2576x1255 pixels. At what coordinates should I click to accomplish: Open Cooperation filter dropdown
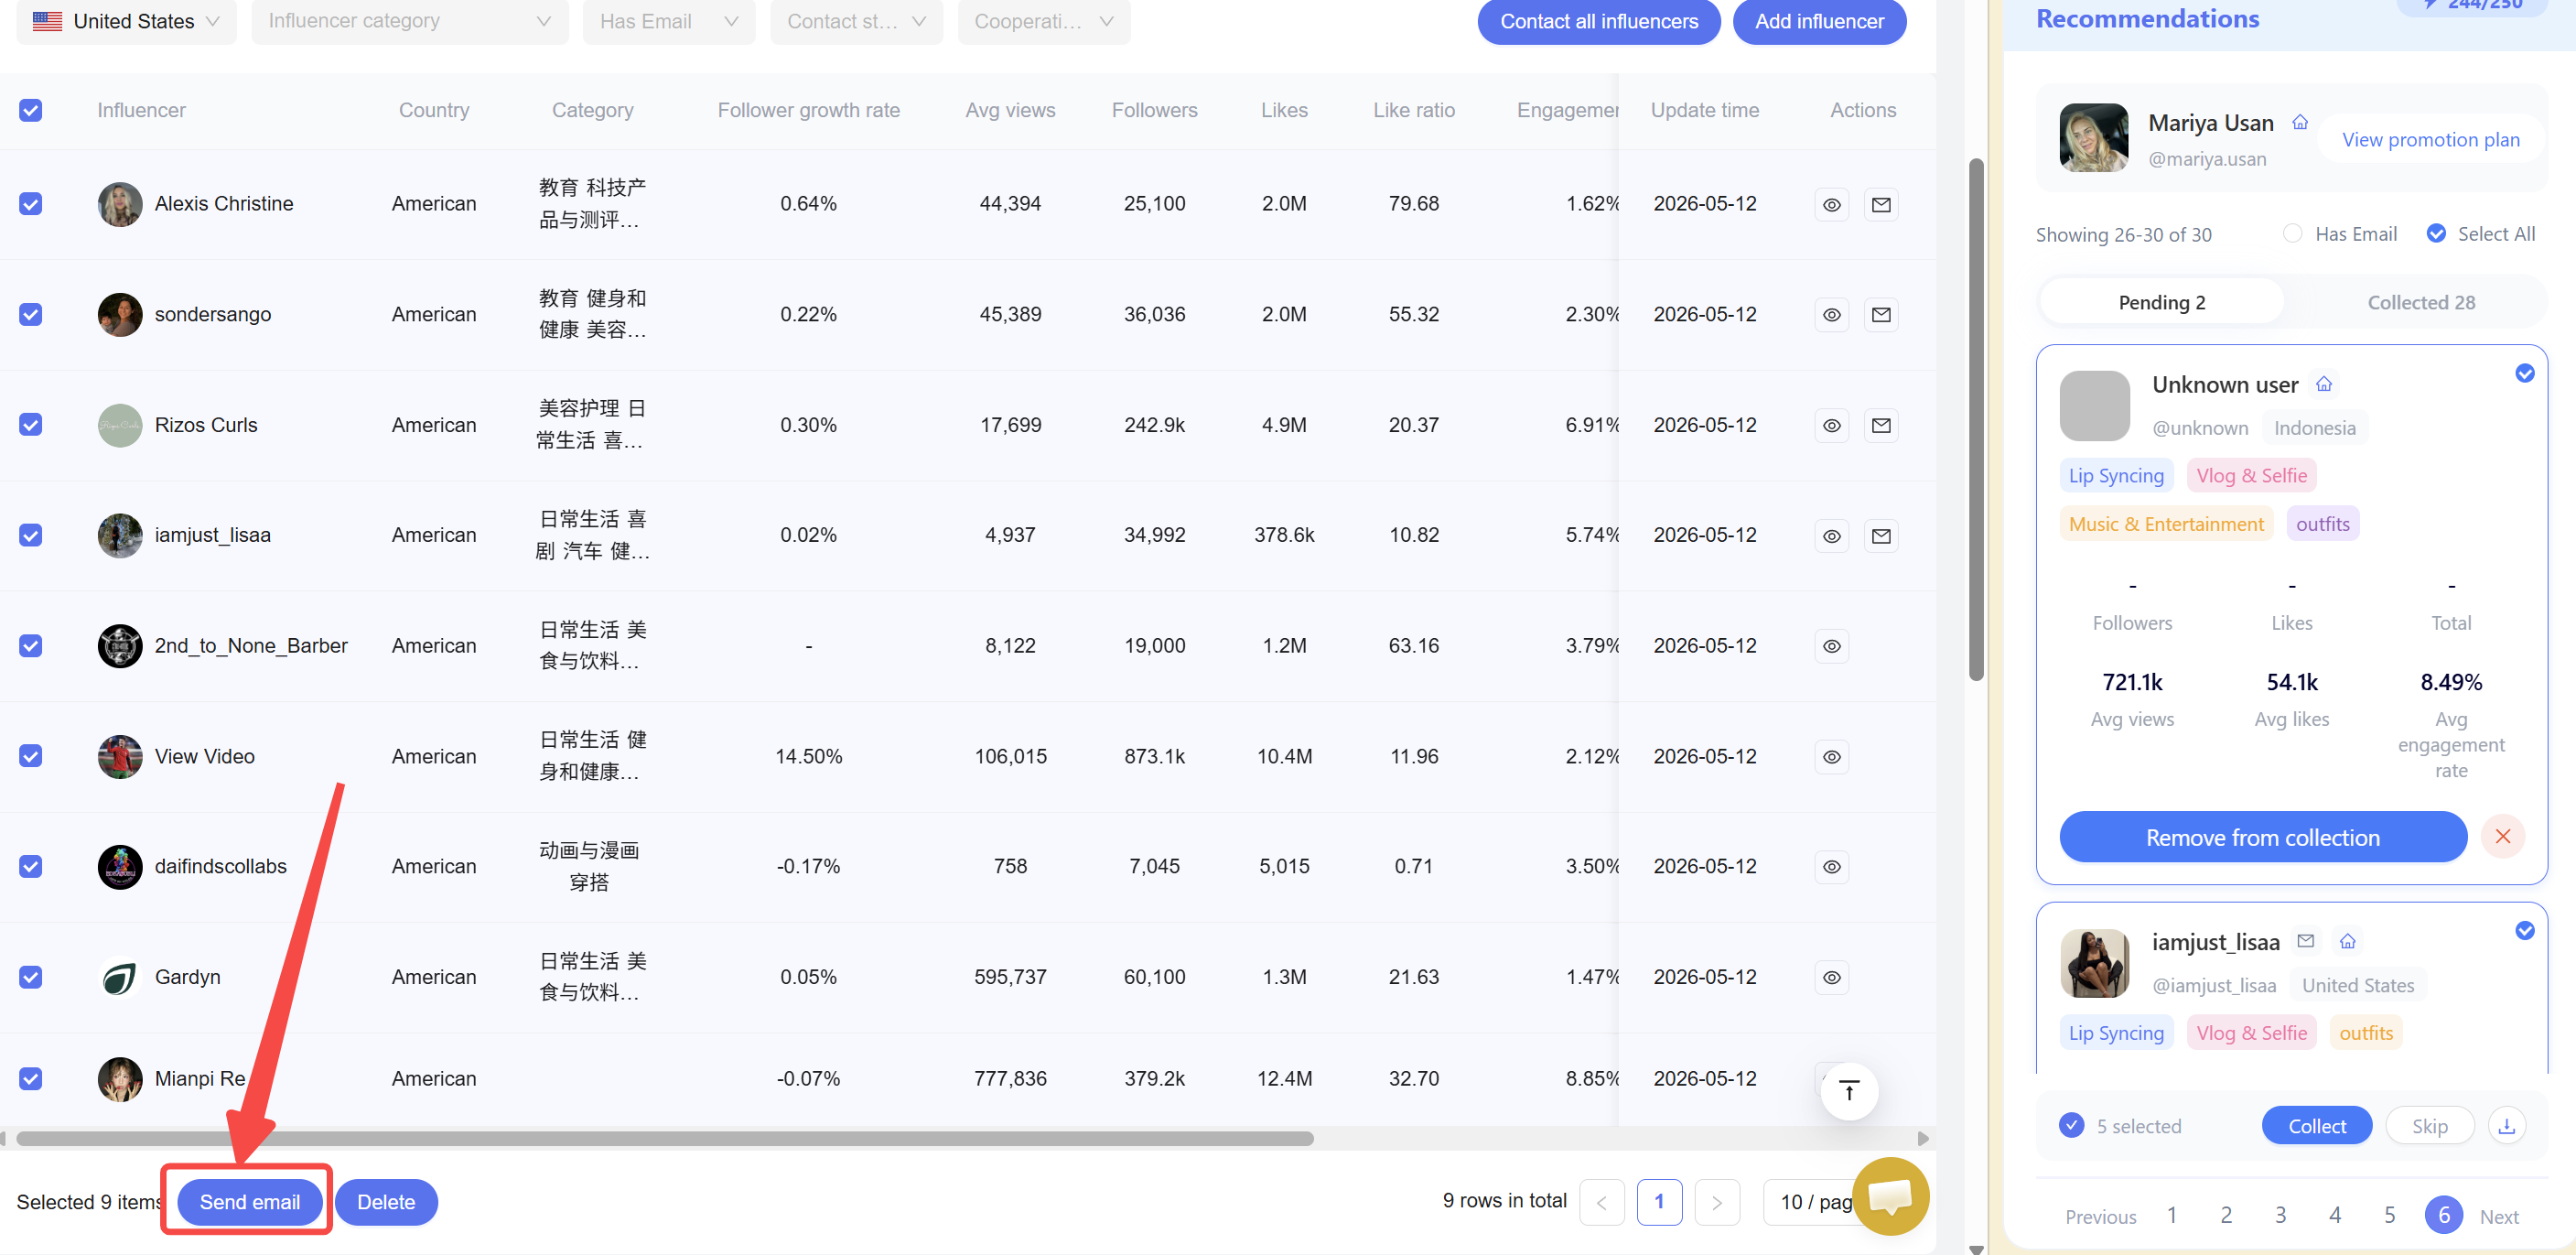[x=1044, y=21]
